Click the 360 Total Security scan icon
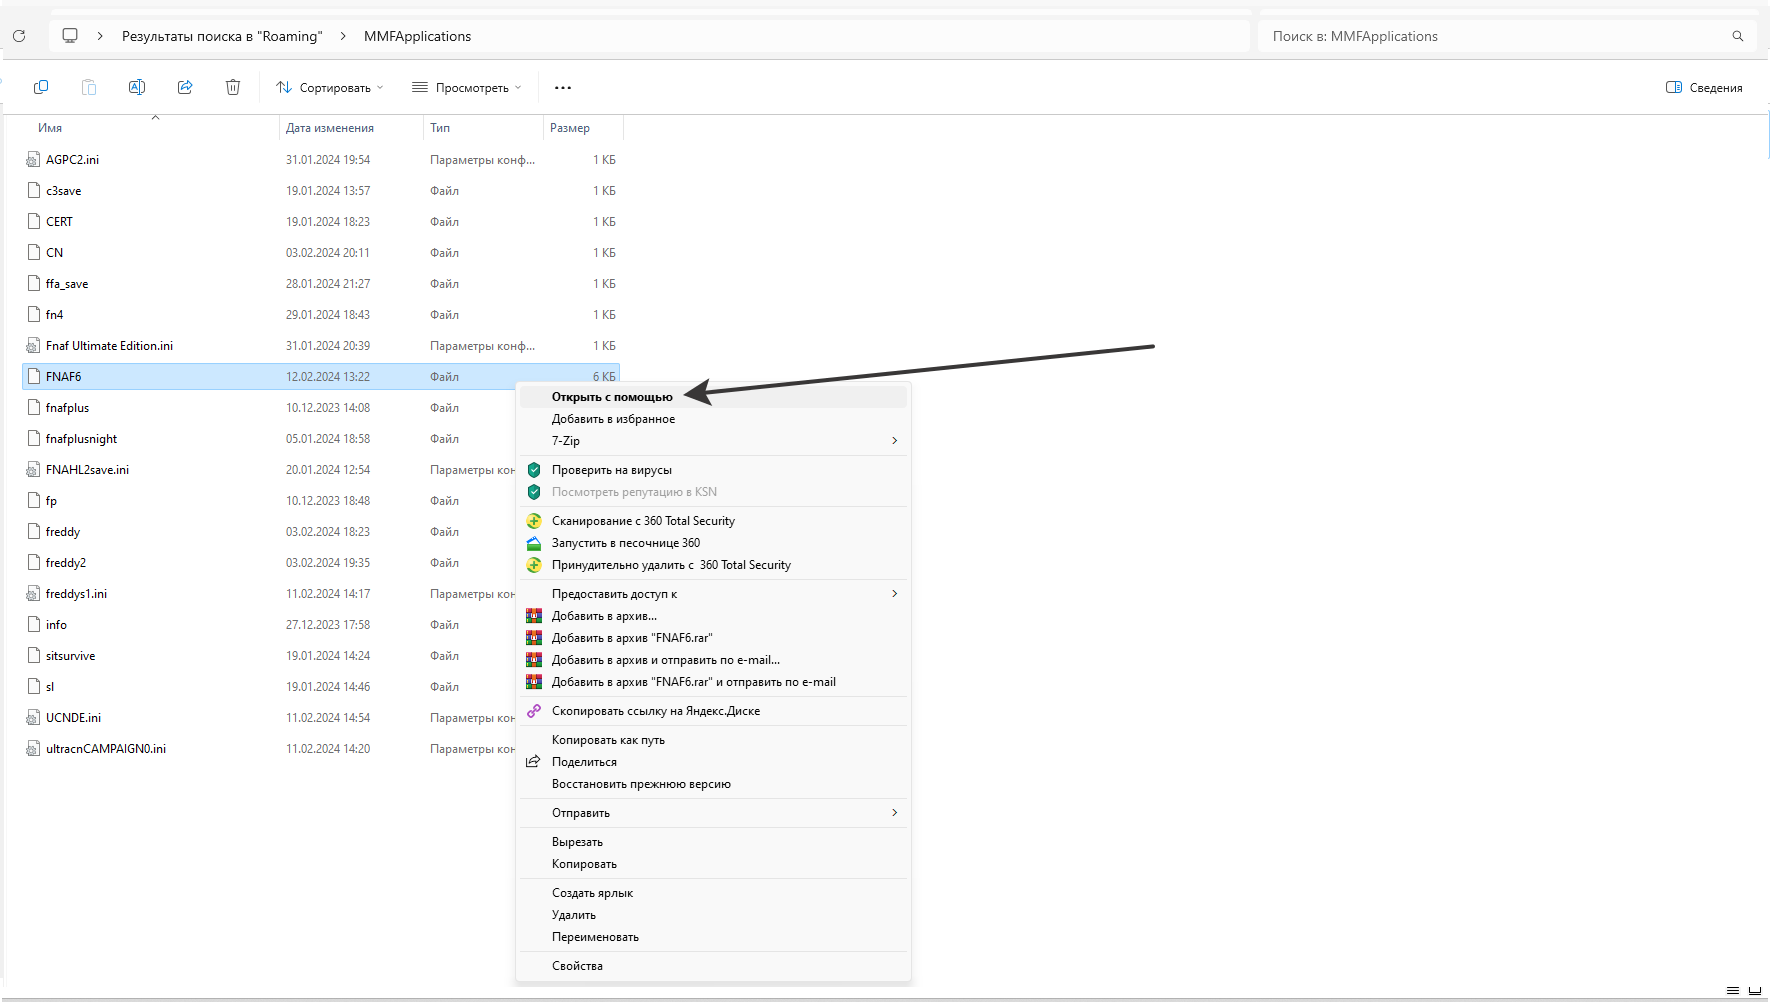1770x1002 pixels. [x=534, y=521]
